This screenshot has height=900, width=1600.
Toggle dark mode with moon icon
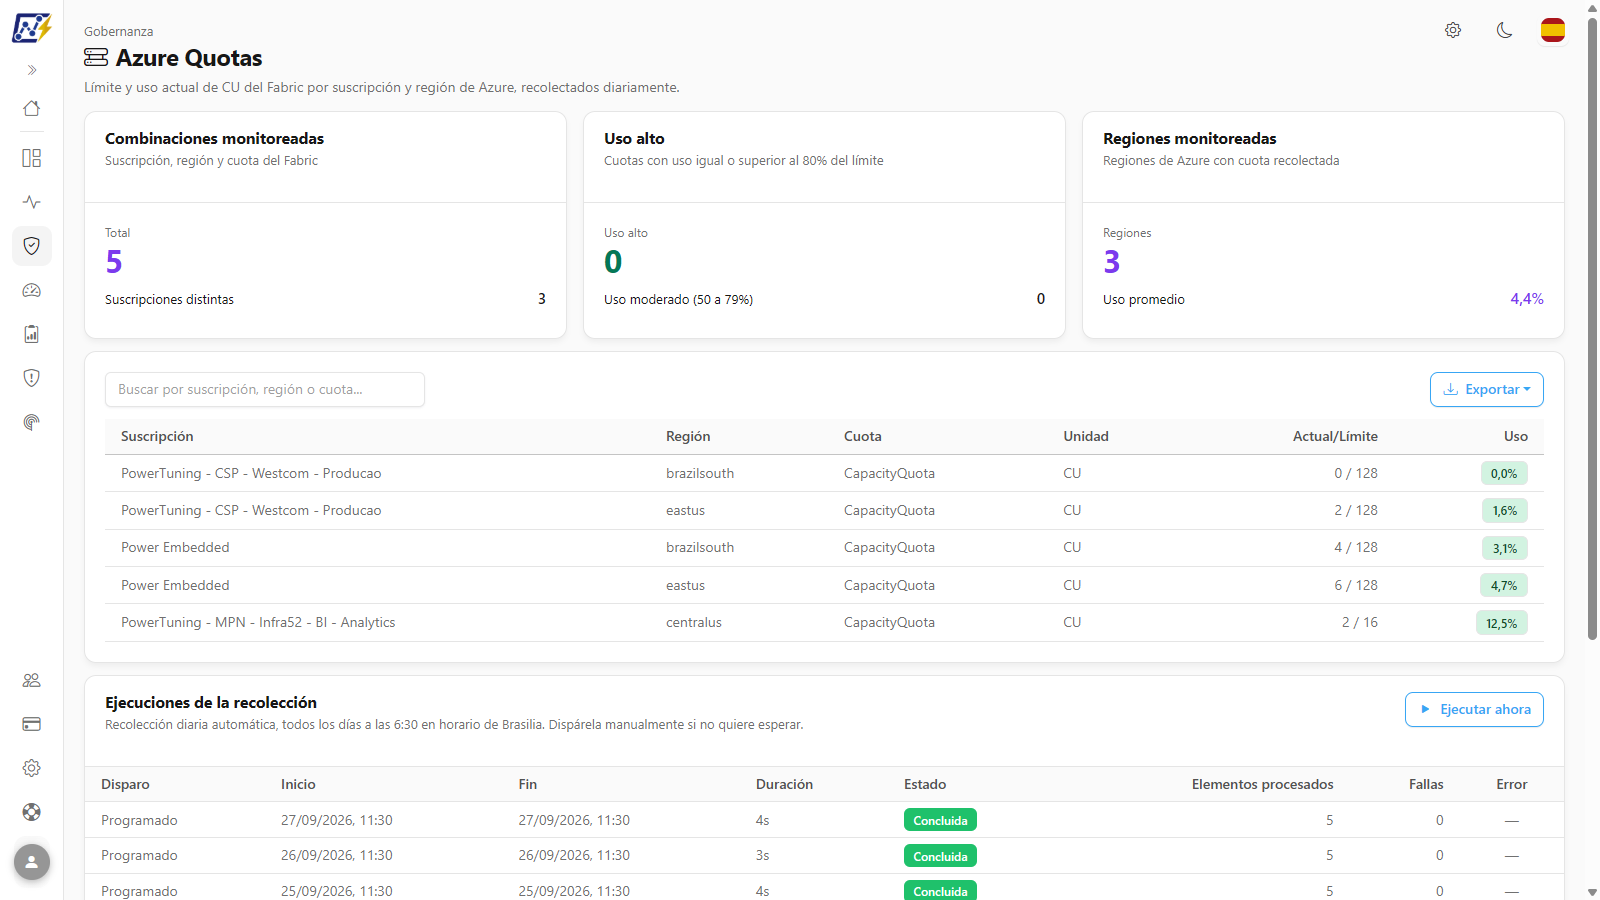point(1504,30)
